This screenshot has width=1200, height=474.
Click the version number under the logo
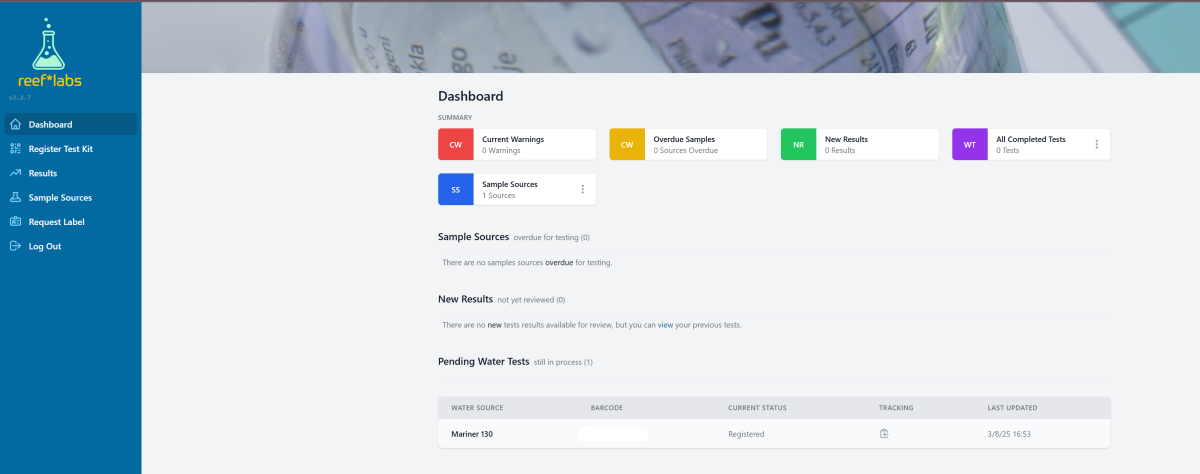pyautogui.click(x=20, y=98)
